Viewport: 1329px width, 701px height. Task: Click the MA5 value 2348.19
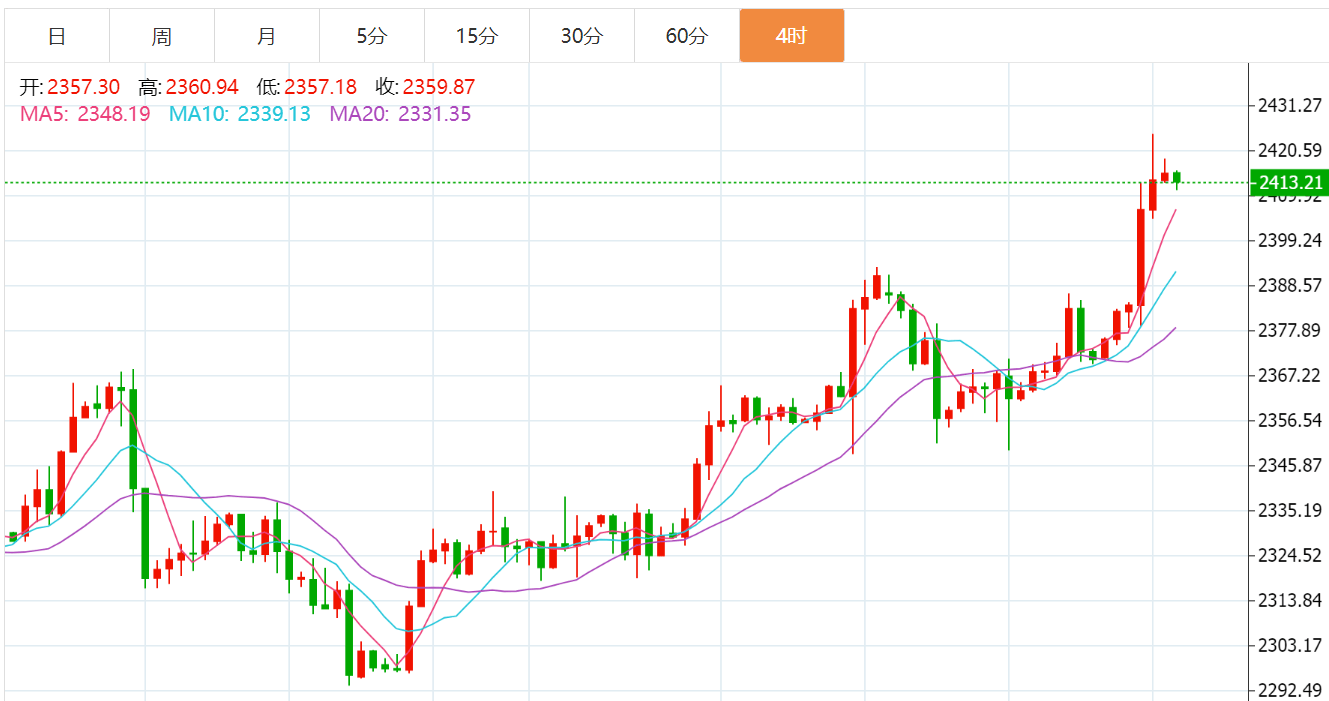click(114, 114)
